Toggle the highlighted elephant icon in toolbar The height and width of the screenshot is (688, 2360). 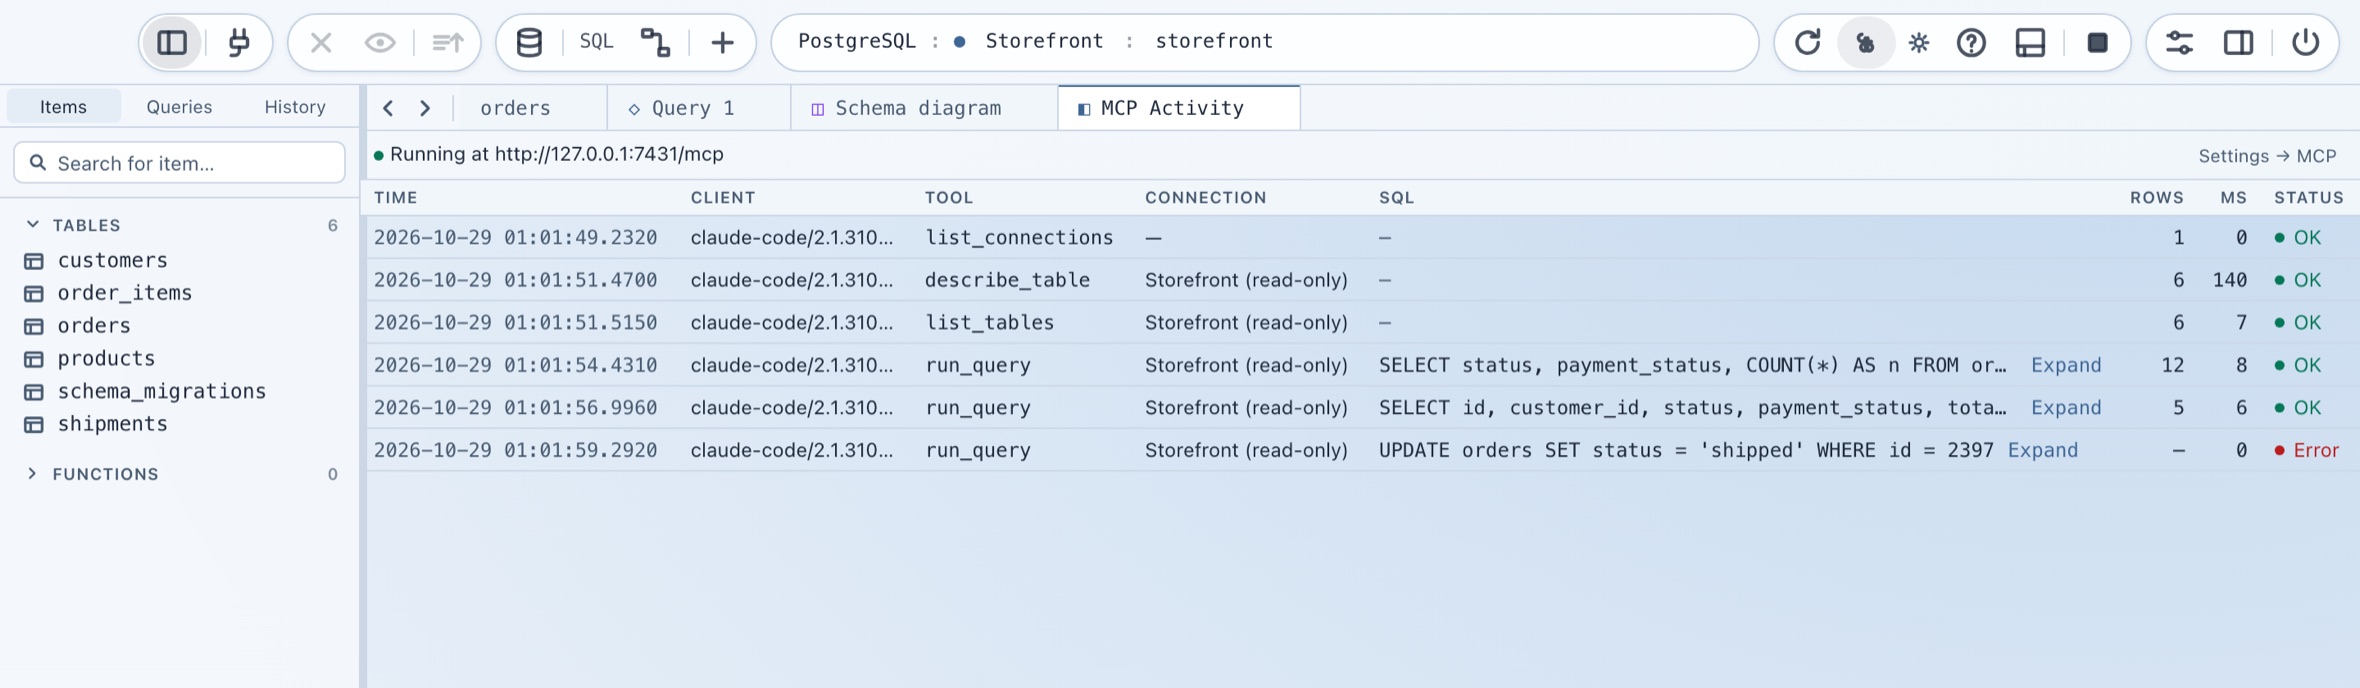(x=1865, y=42)
